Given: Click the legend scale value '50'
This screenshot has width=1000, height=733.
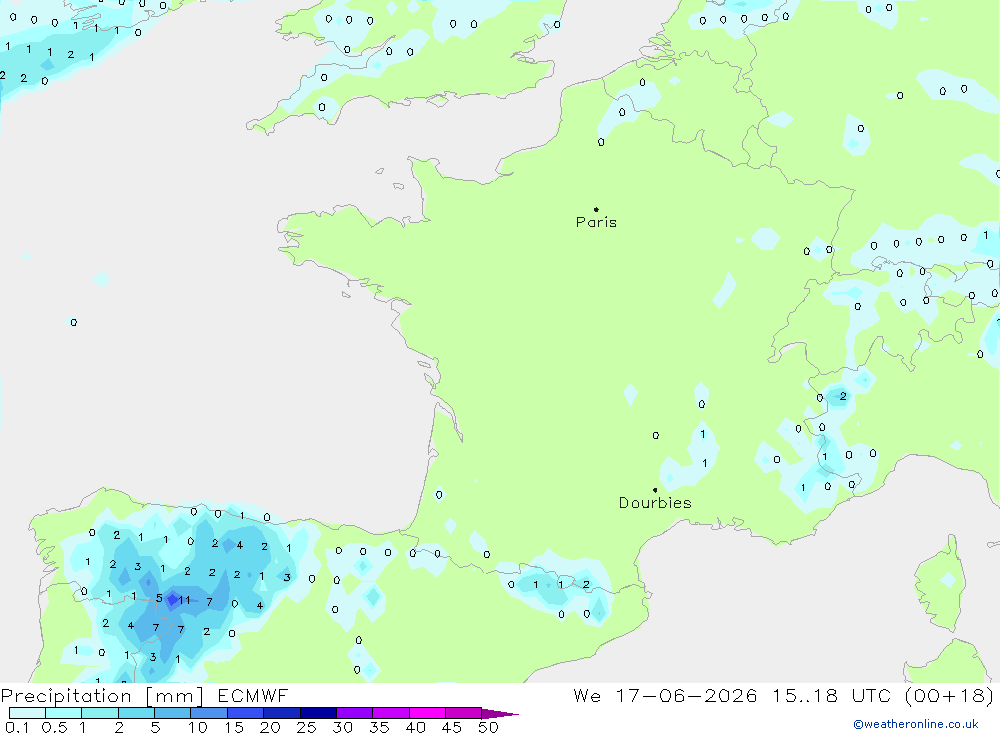Looking at the screenshot, I should click(x=488, y=727).
